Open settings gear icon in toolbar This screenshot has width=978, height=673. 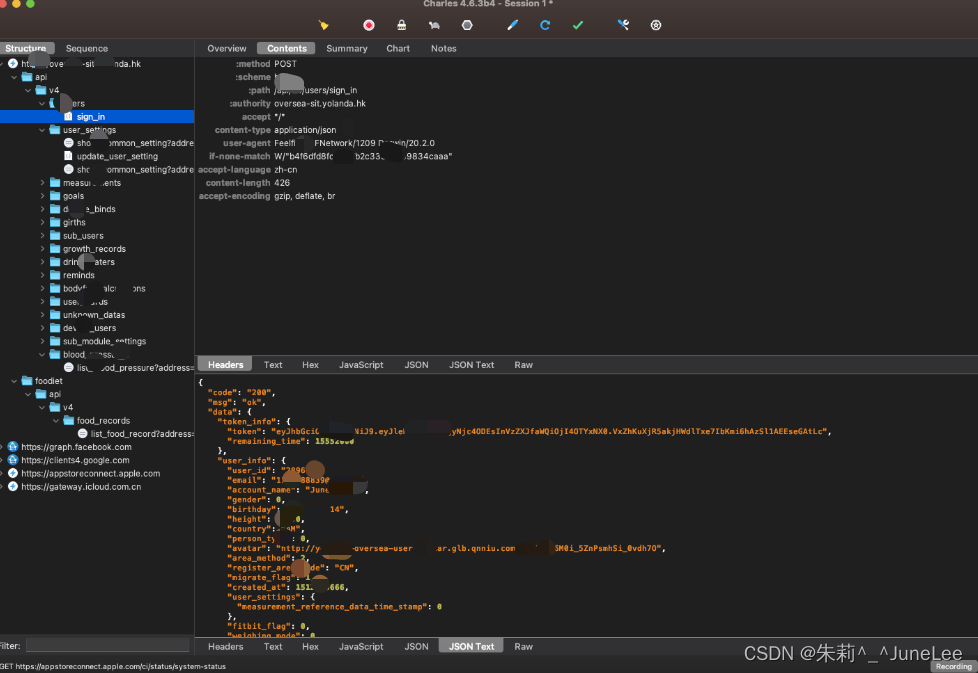[656, 25]
